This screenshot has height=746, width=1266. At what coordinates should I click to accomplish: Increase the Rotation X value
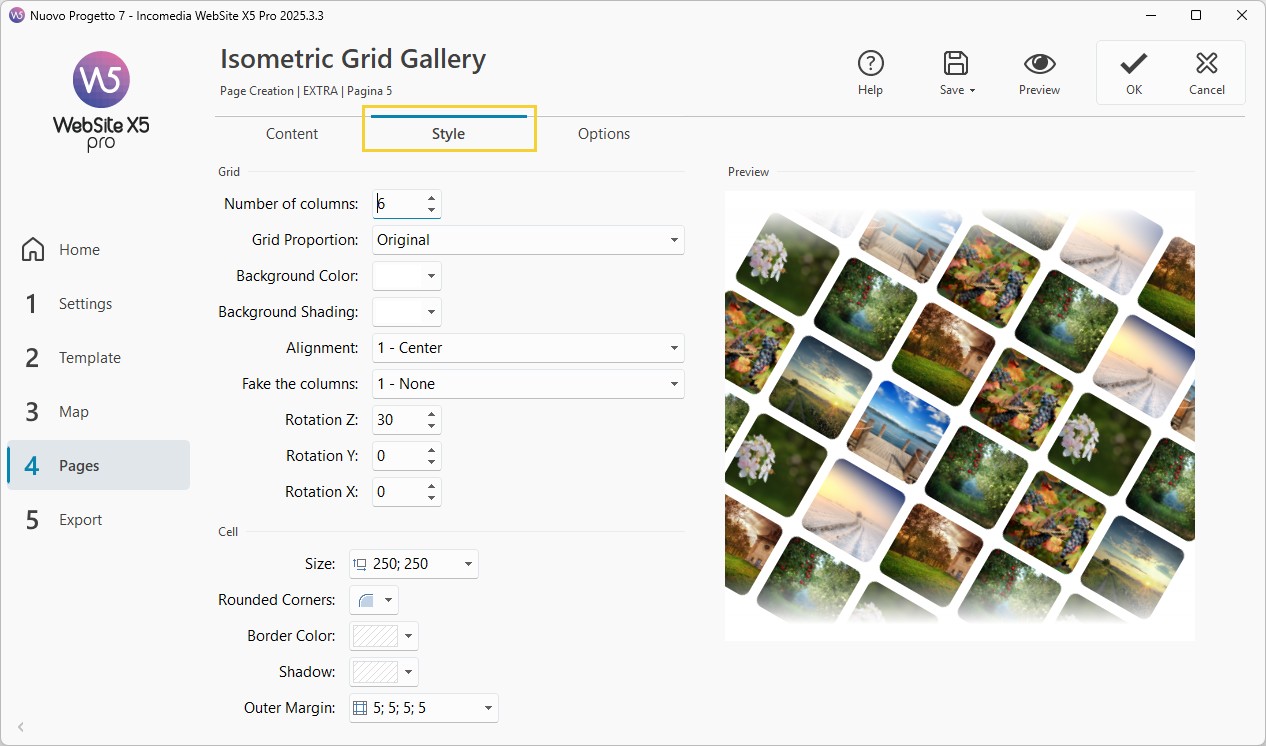tap(431, 486)
